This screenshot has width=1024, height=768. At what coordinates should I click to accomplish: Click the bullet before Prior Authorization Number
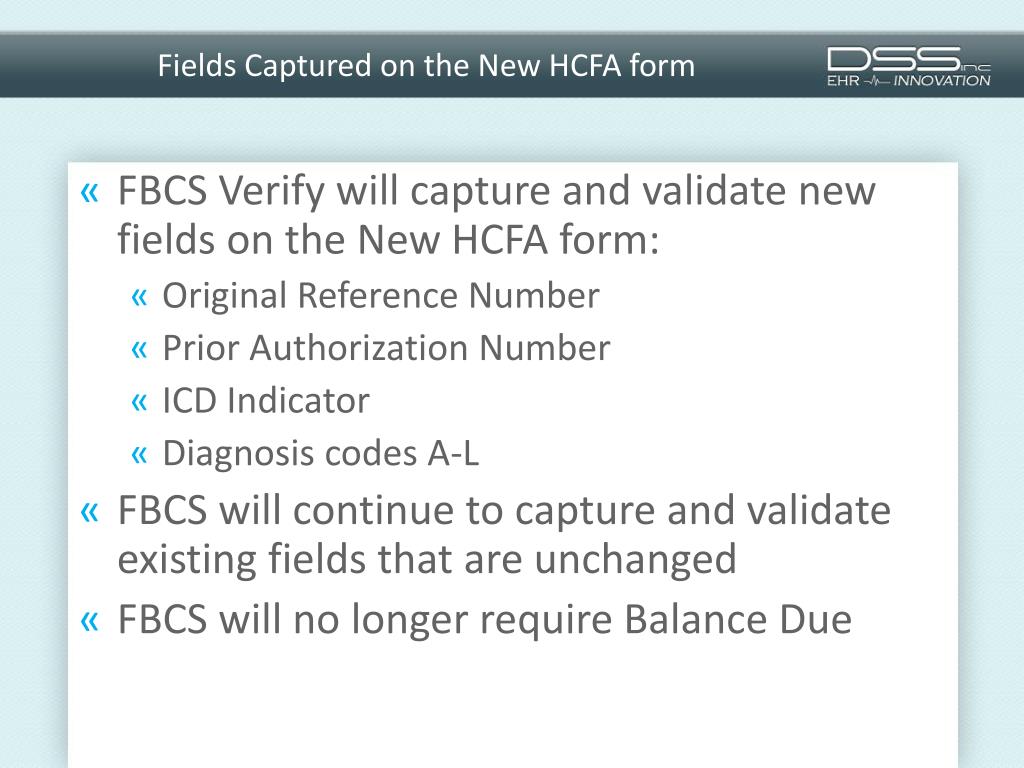pos(139,349)
